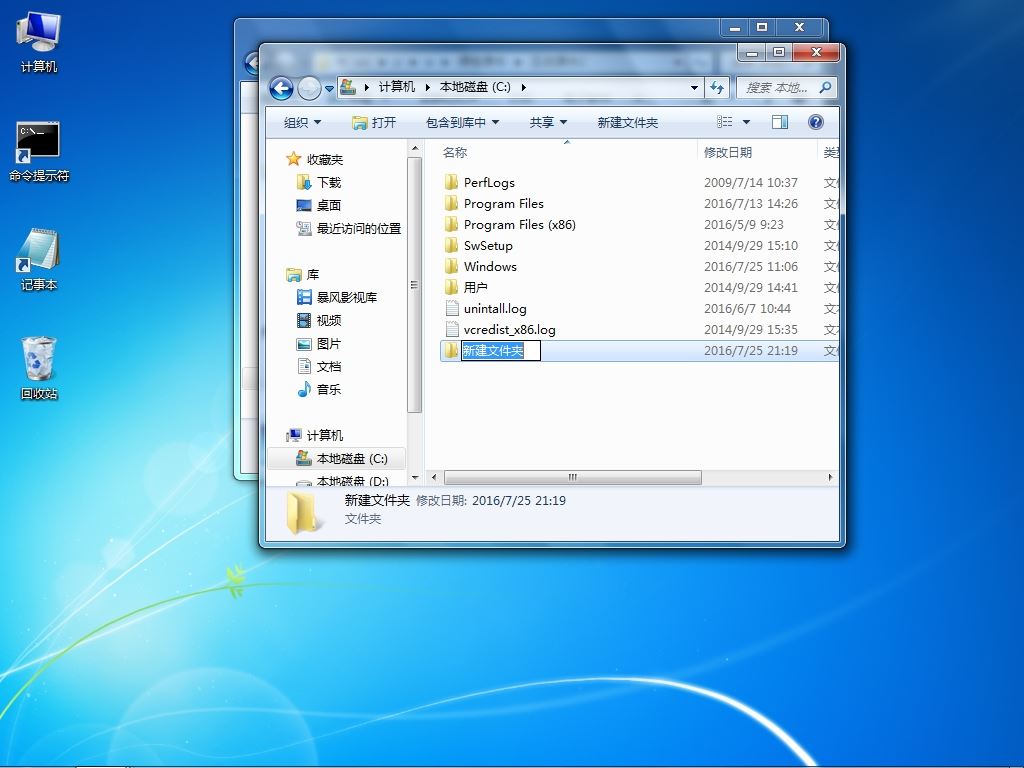Open the recent pages history dropdown arrow
Screen dimensions: 1024x768
[329, 88]
